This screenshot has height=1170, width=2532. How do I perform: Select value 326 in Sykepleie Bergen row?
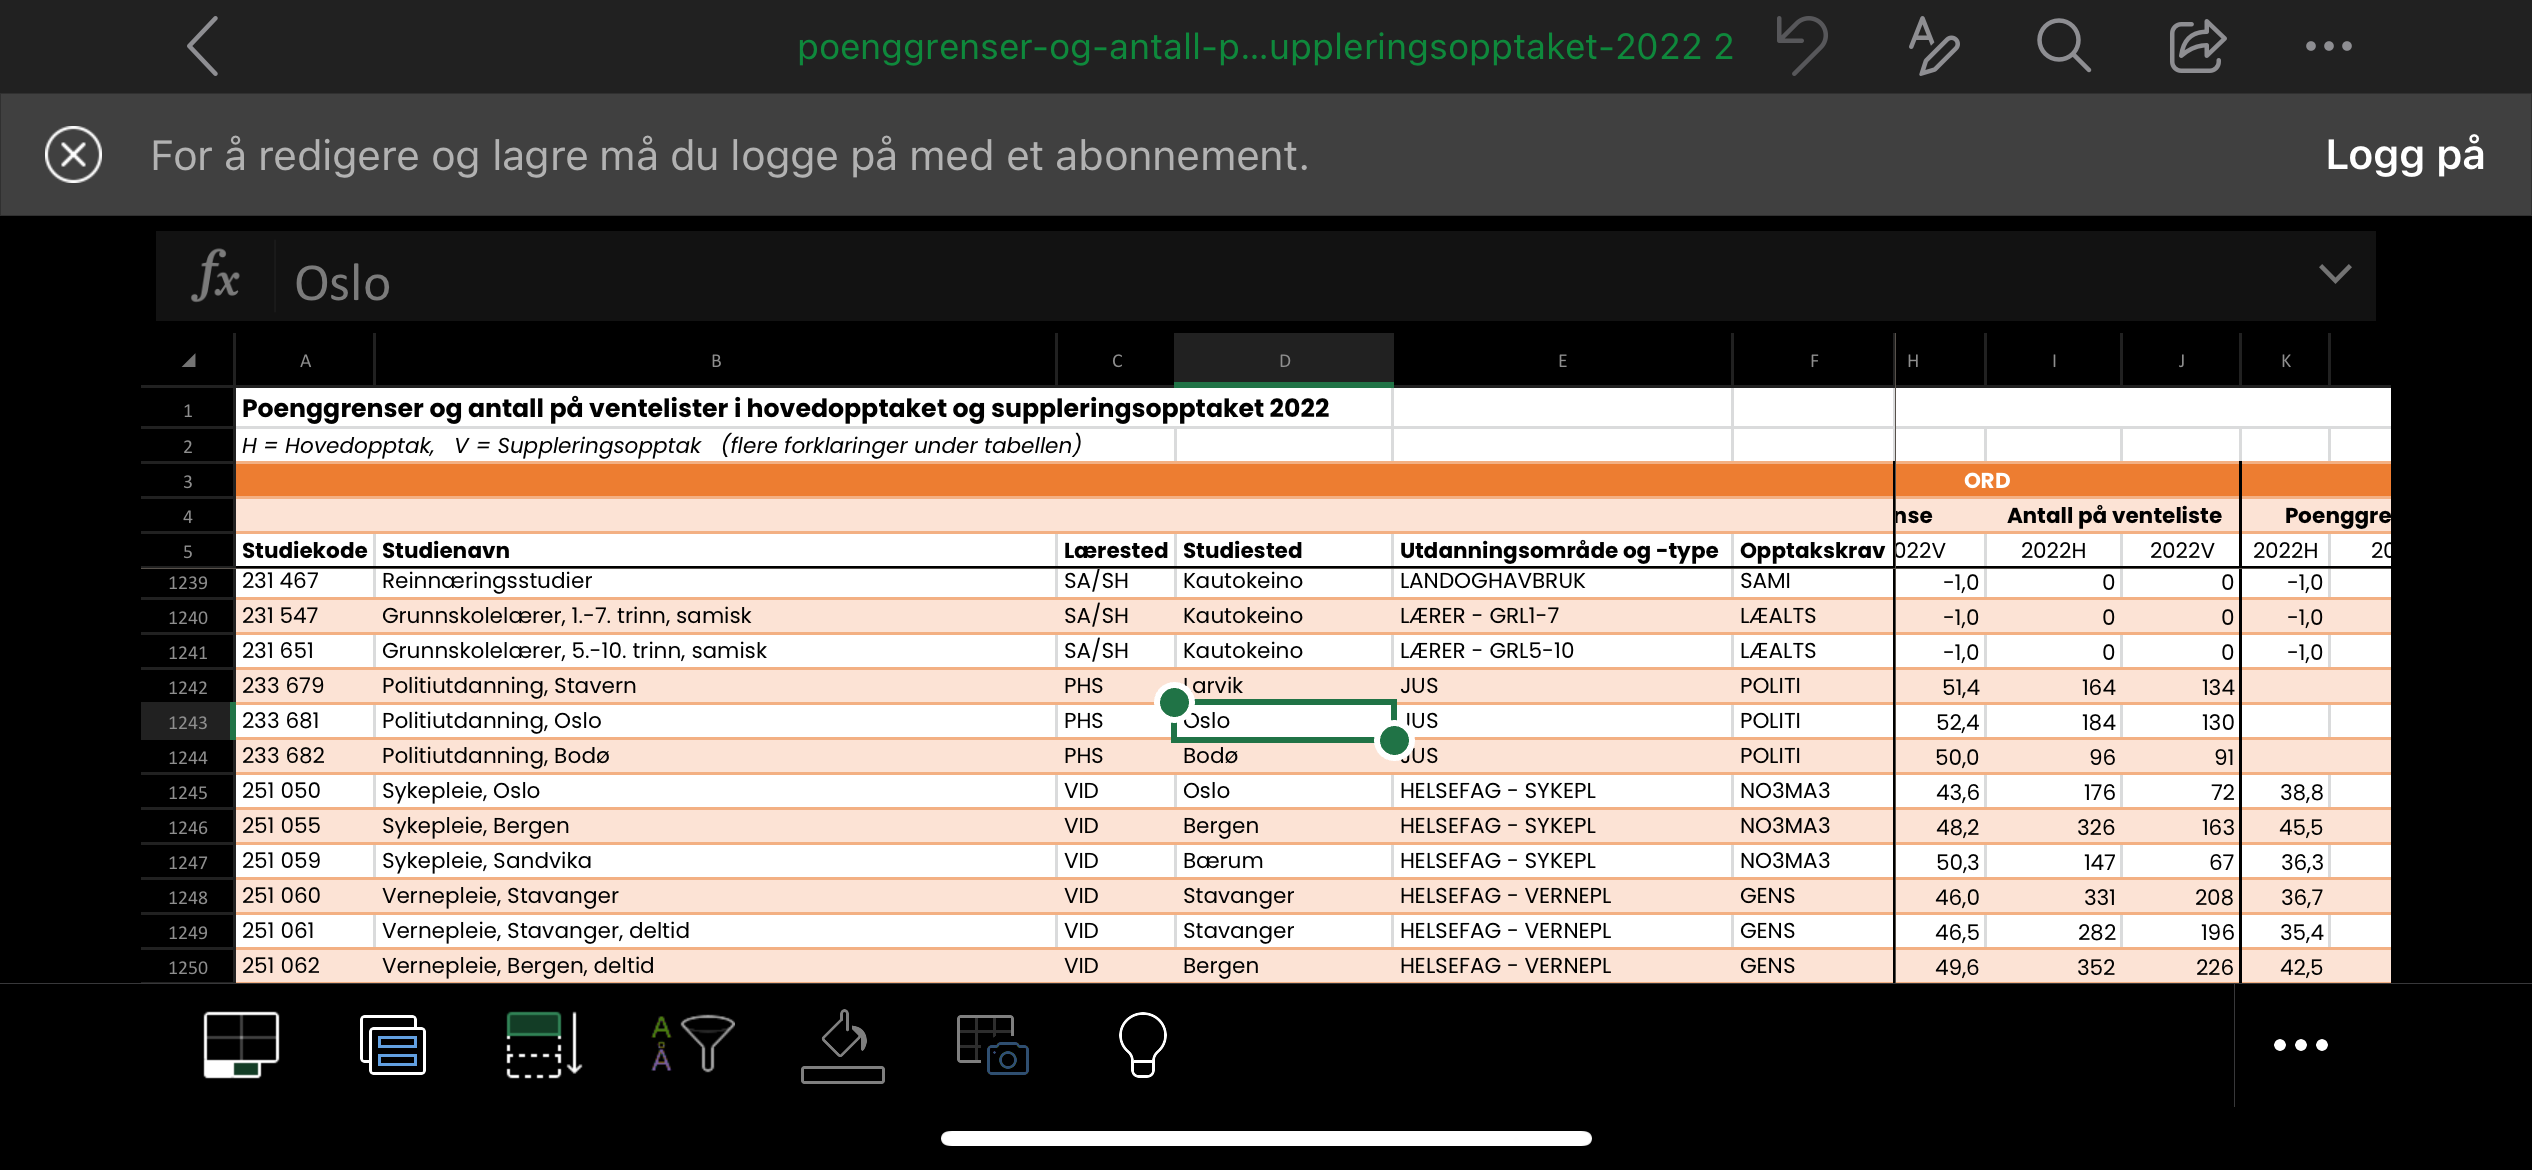click(x=2053, y=827)
